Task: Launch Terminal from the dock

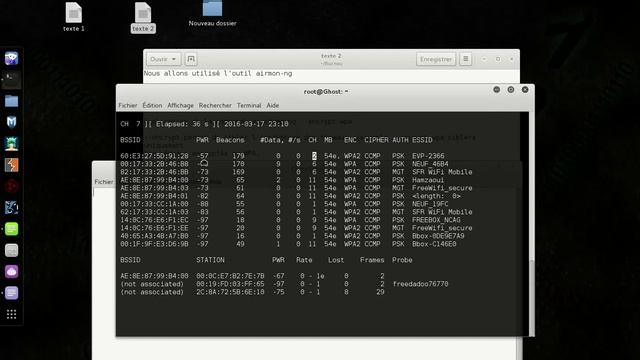Action: [11, 80]
